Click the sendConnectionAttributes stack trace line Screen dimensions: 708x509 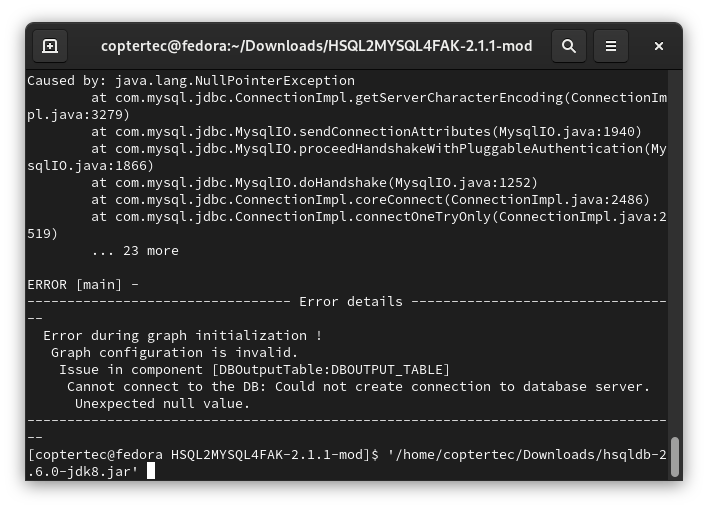tap(366, 132)
